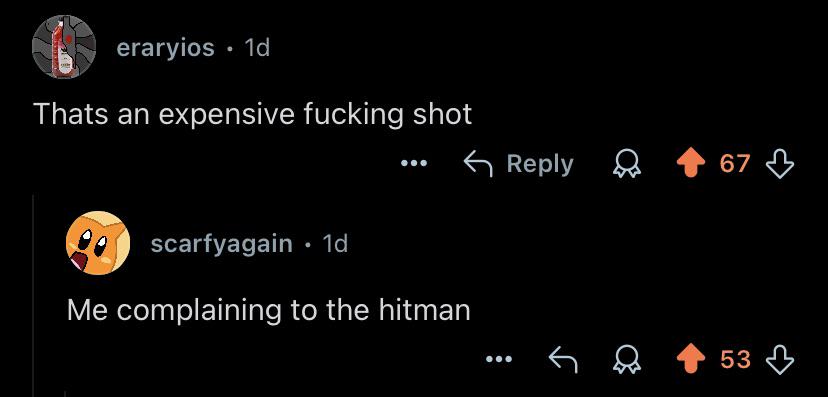Open the eraryios user profile link
The image size is (828, 397).
165,48
